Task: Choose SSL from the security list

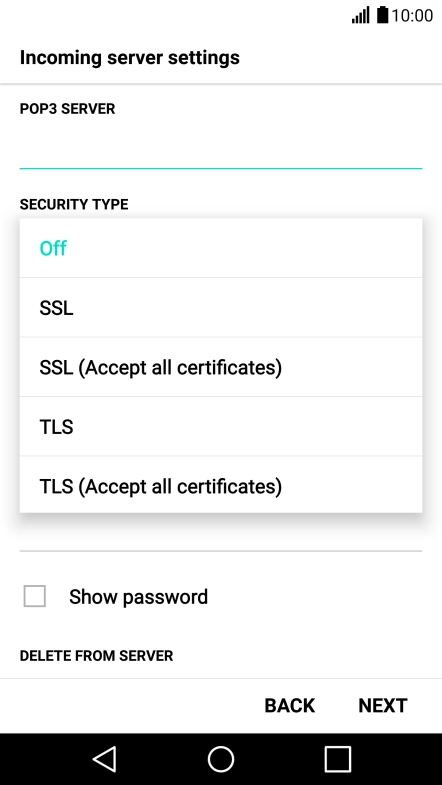Action: [221, 307]
